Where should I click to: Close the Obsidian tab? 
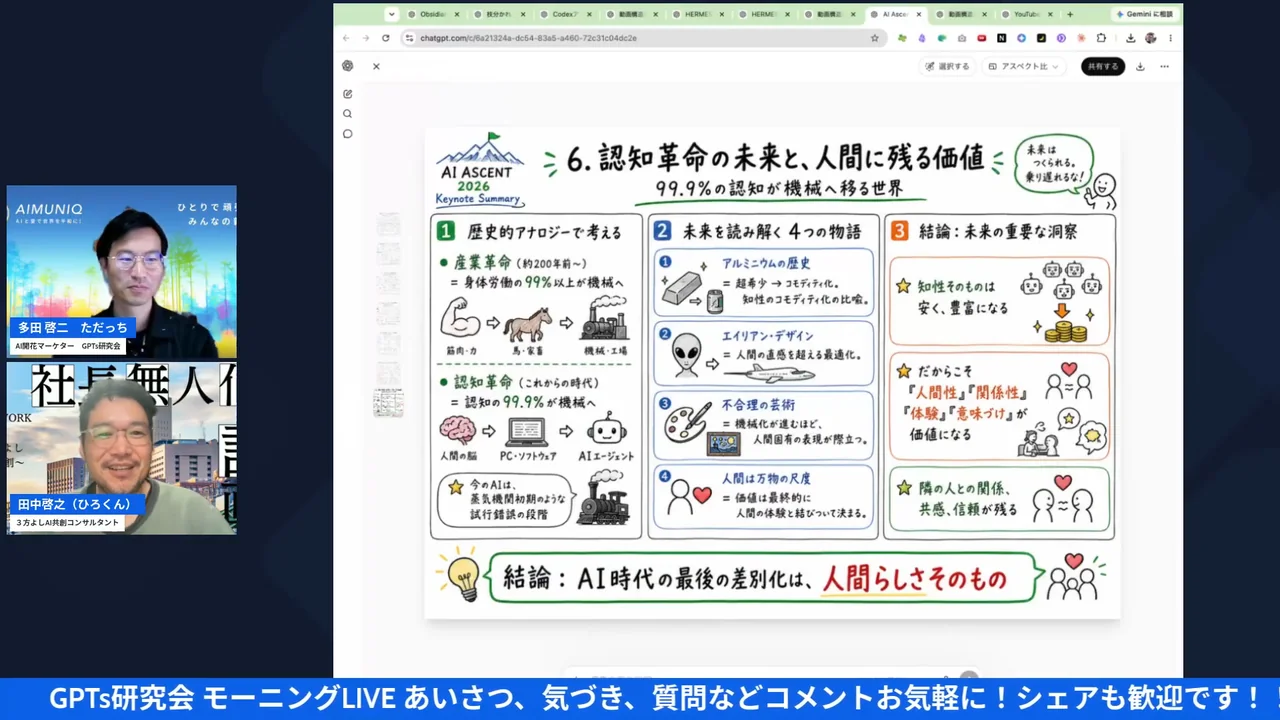coord(457,14)
